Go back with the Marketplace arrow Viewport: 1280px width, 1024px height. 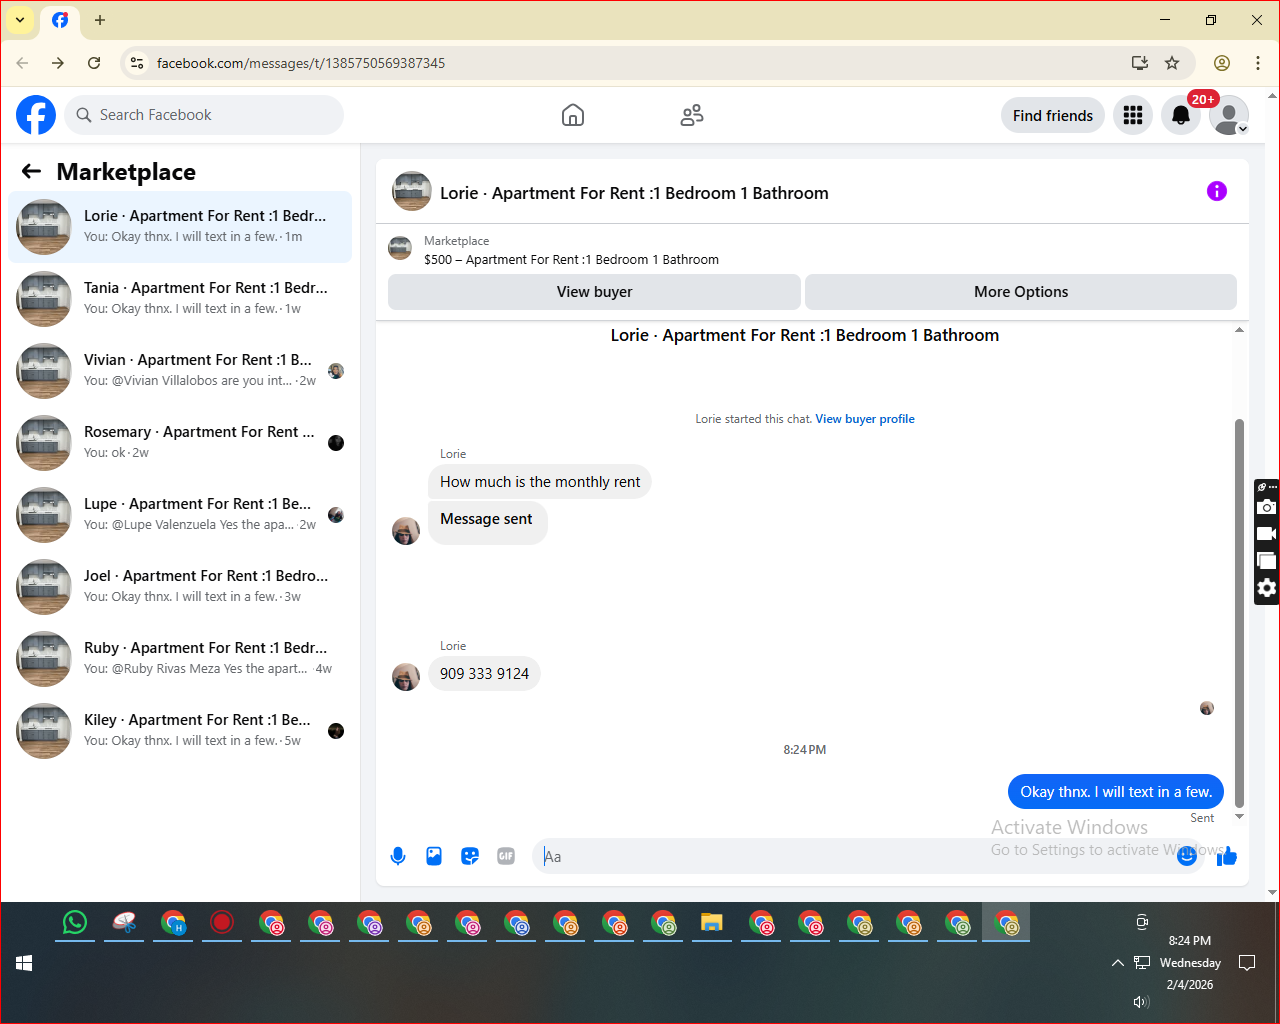pyautogui.click(x=31, y=171)
